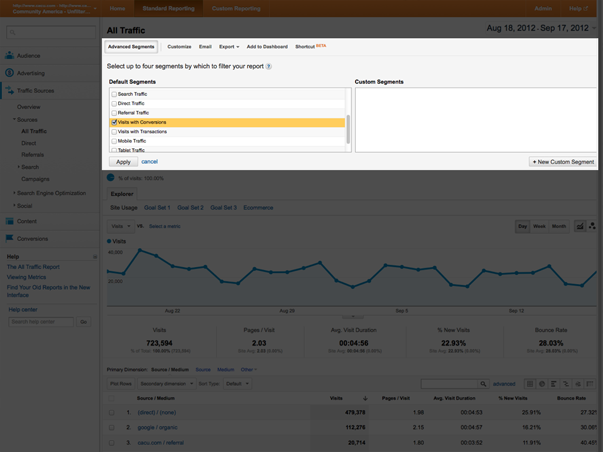Open the Standard Reporting tab
Viewport: 603px width, 452px height.
pos(168,8)
